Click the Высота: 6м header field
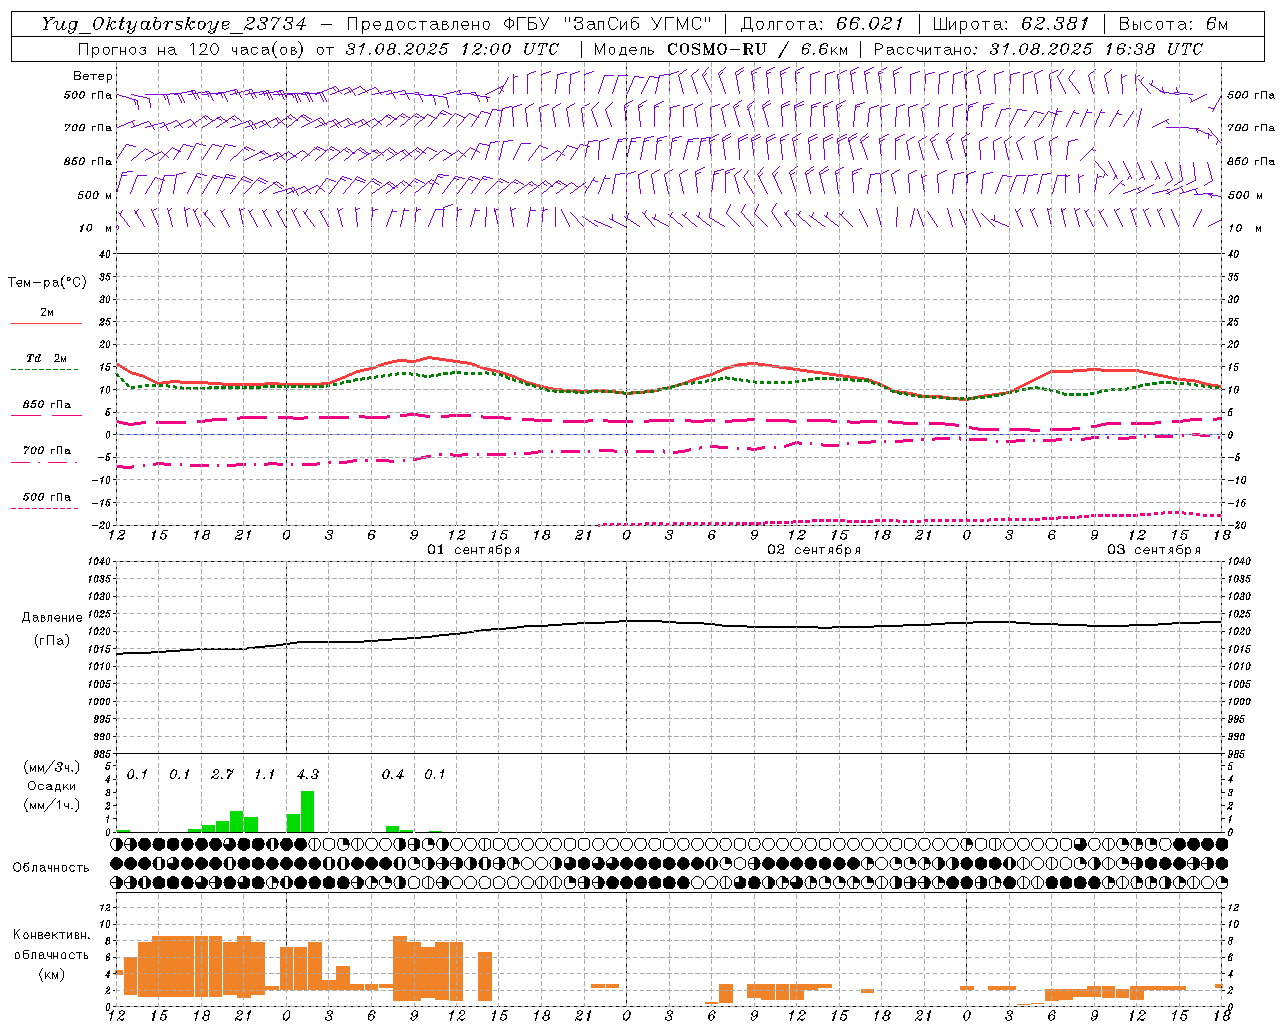 click(1173, 24)
